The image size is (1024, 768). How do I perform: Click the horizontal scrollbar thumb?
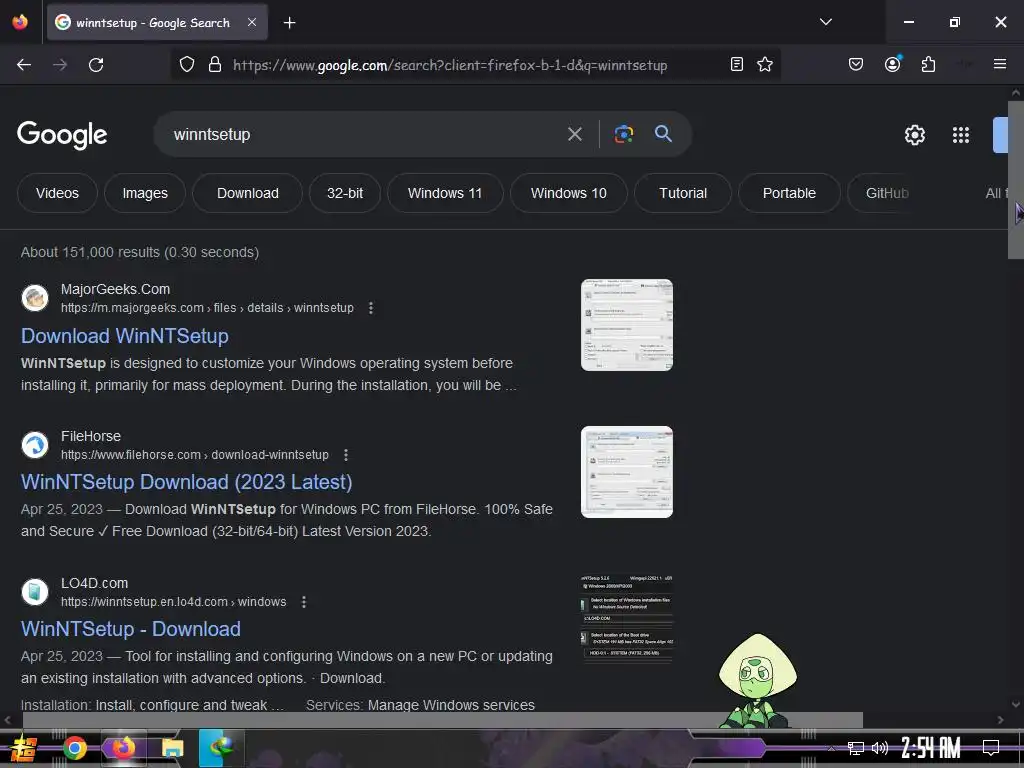coord(443,720)
